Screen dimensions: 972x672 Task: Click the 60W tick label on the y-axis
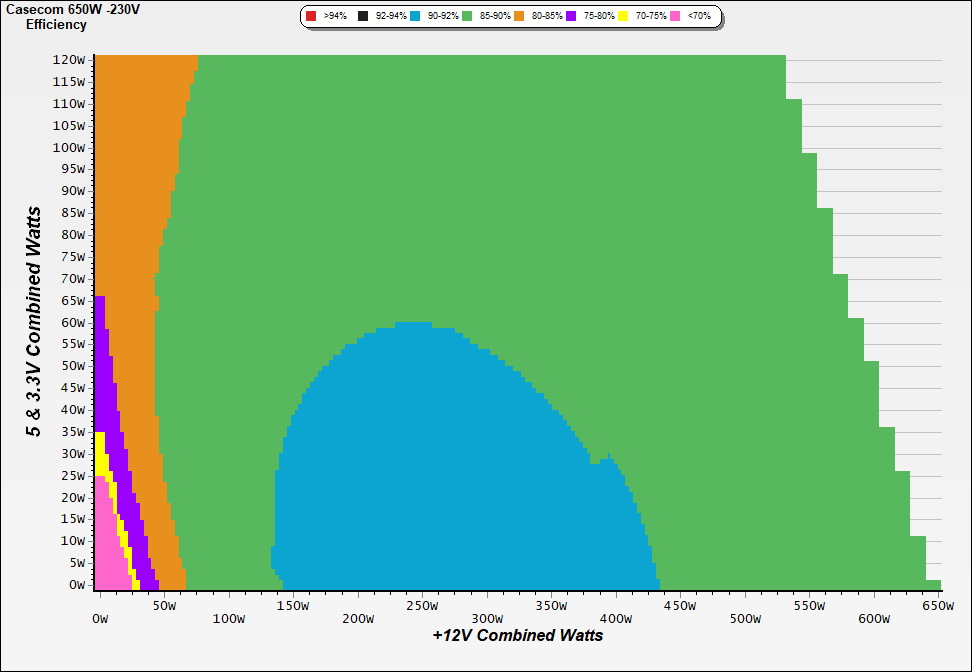tap(73, 323)
